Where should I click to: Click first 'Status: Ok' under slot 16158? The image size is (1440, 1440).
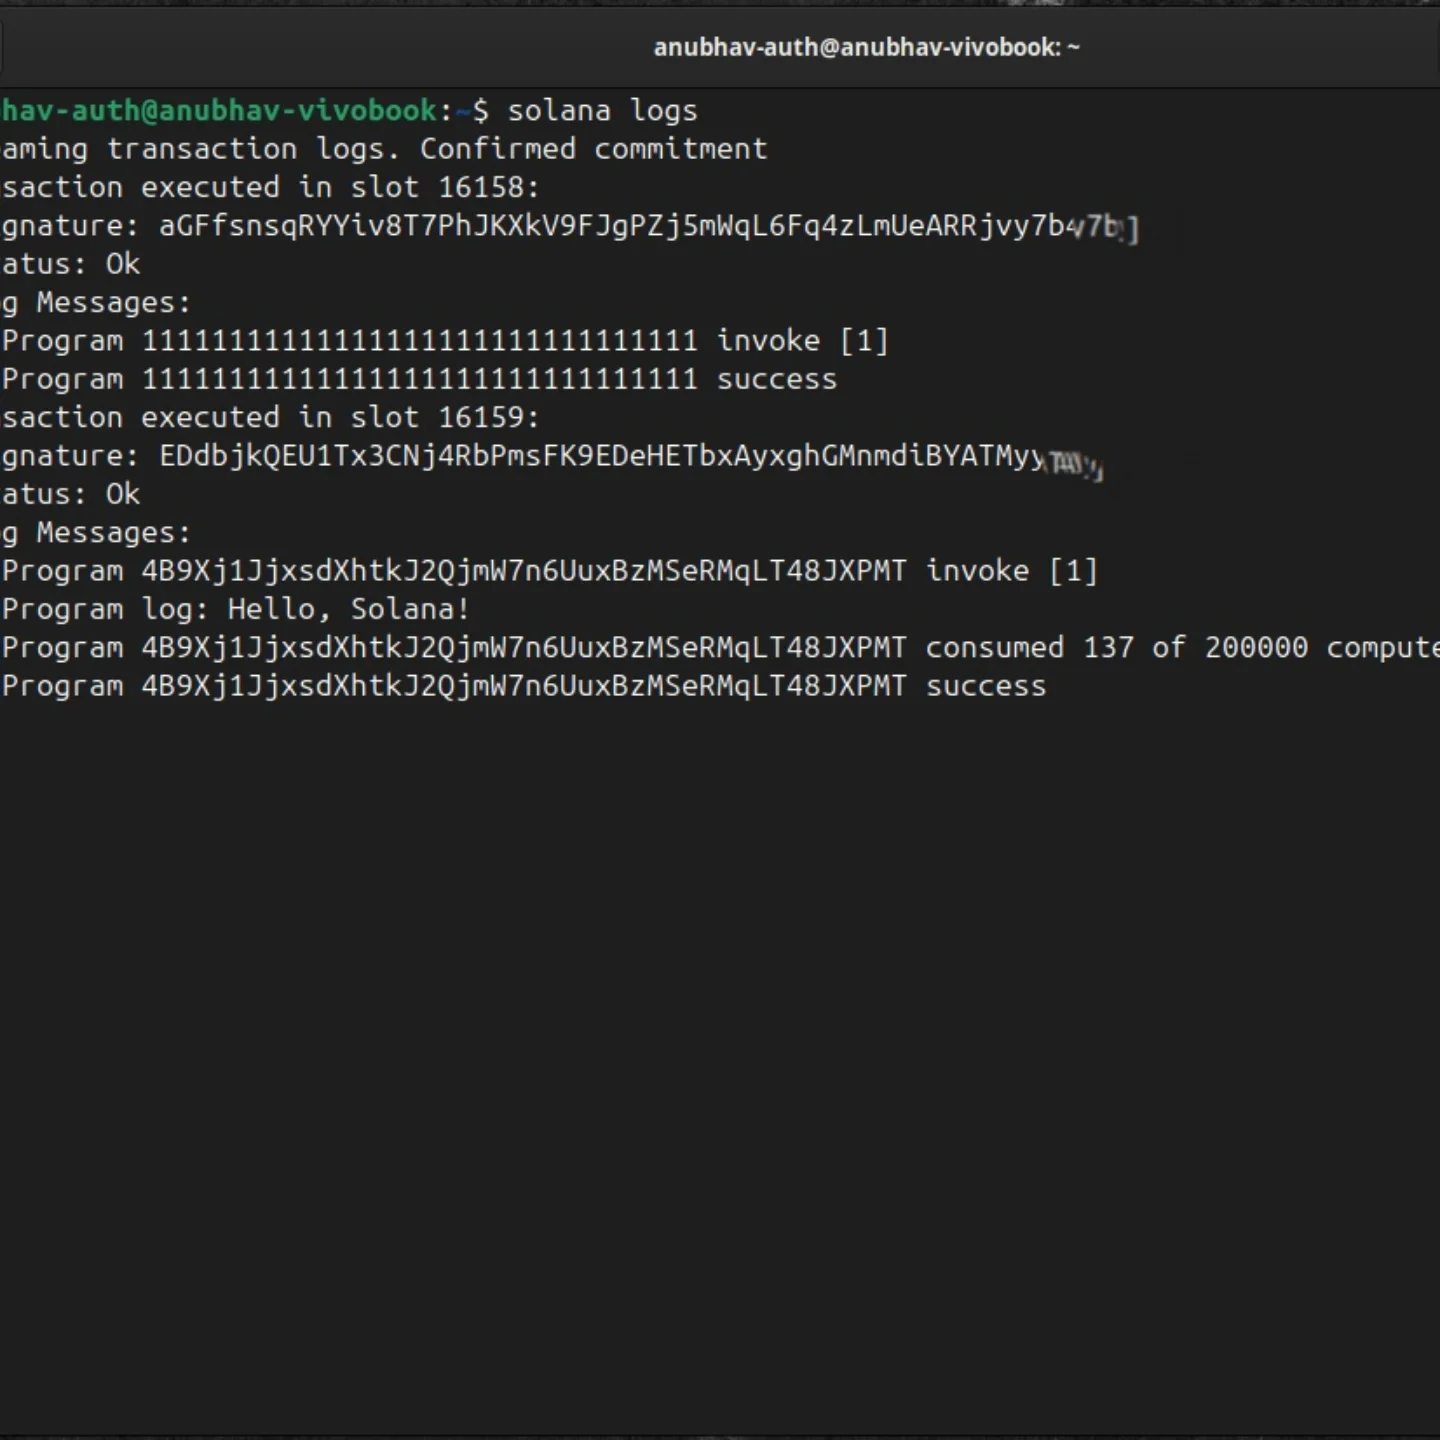(72, 264)
